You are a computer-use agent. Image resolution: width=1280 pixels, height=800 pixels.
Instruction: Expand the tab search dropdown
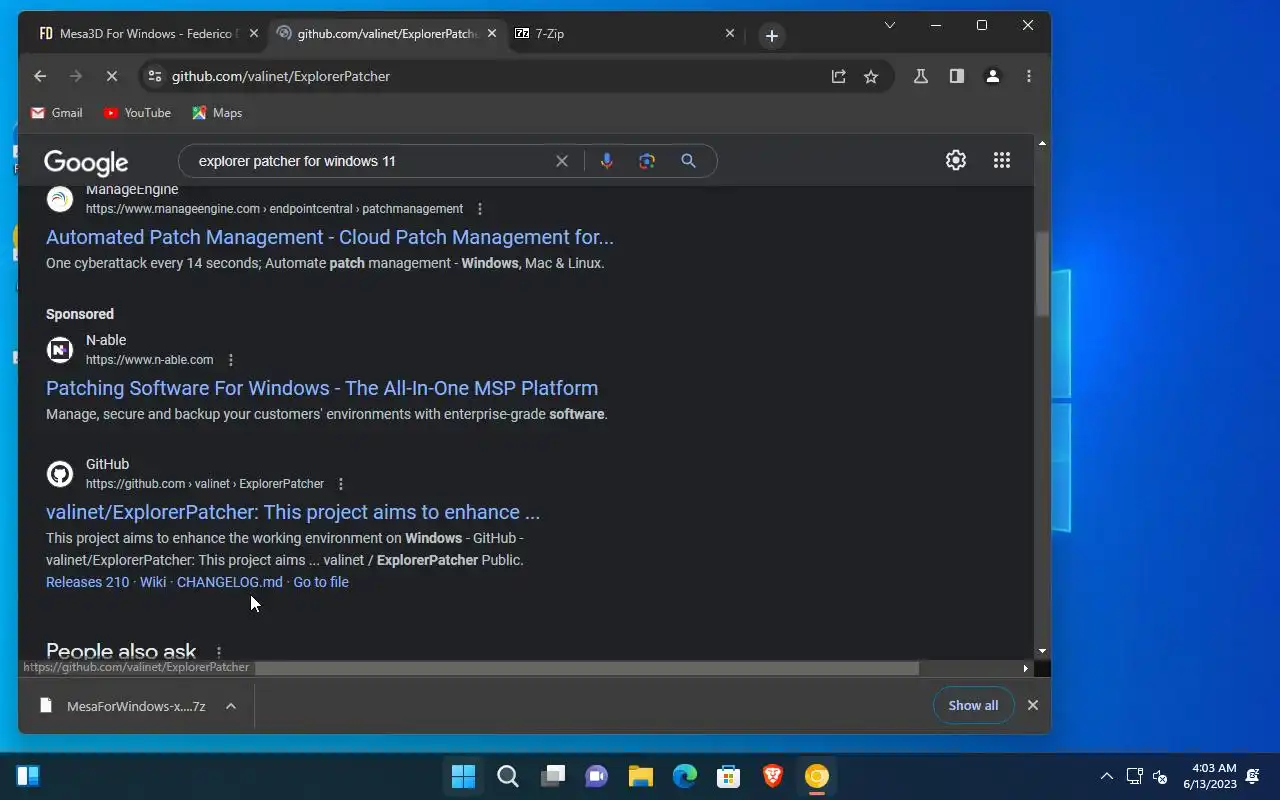(889, 25)
